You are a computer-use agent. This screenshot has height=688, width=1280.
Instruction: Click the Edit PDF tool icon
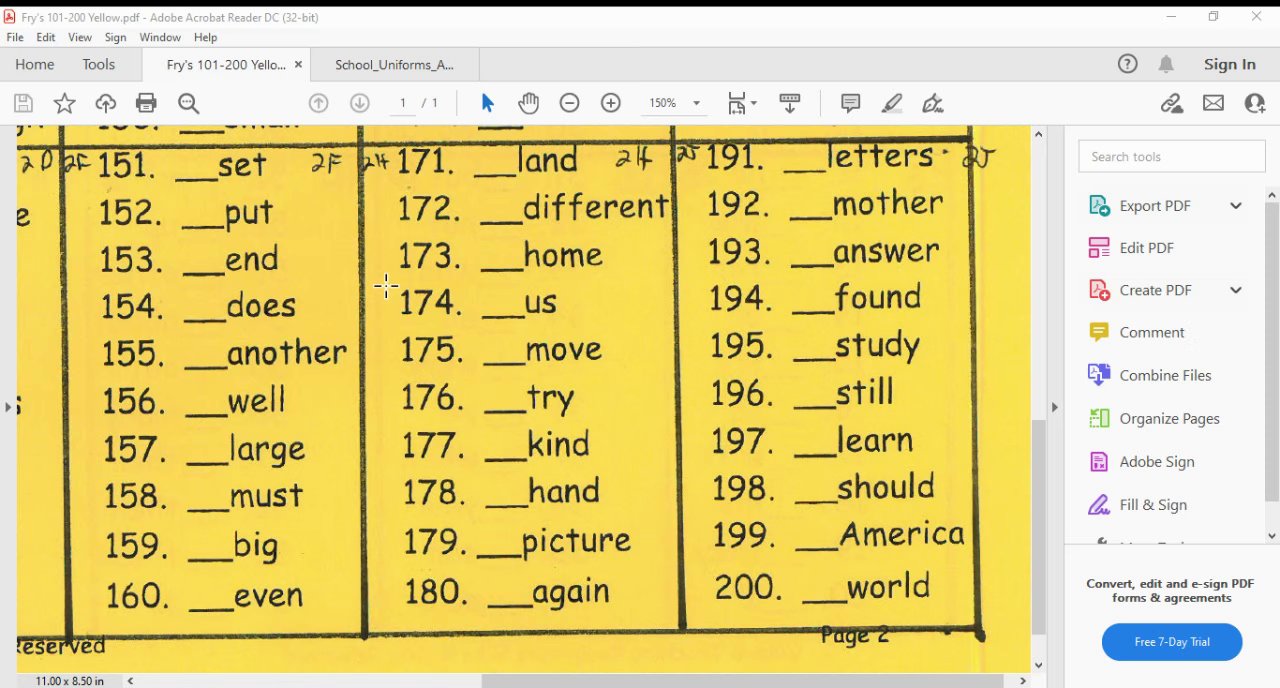(x=1099, y=248)
